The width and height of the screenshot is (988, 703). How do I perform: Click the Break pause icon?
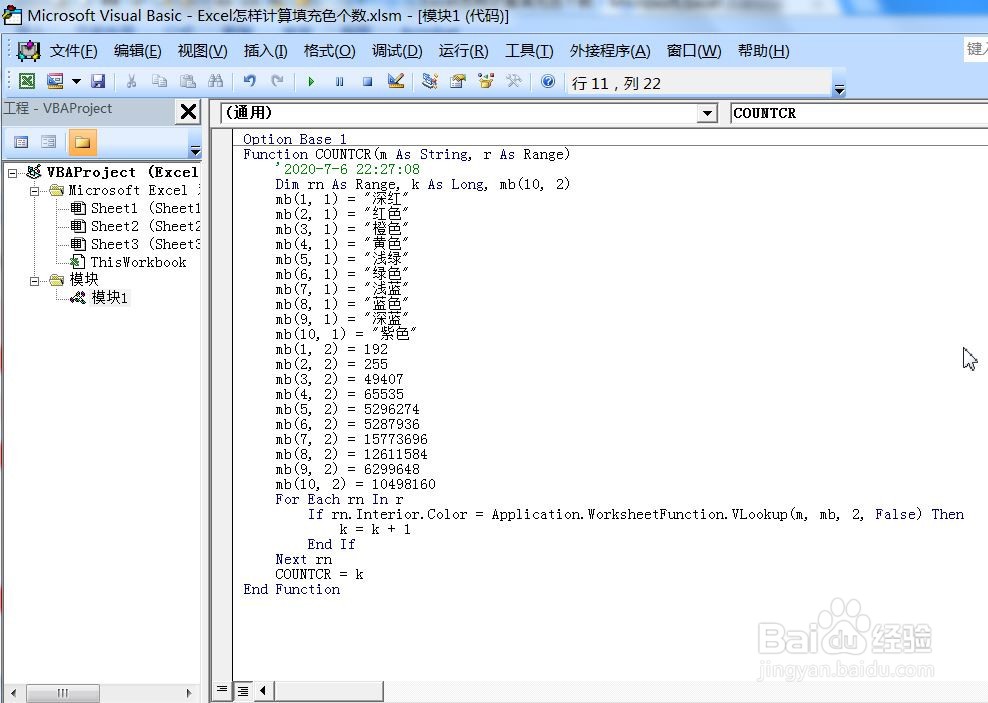tap(340, 81)
